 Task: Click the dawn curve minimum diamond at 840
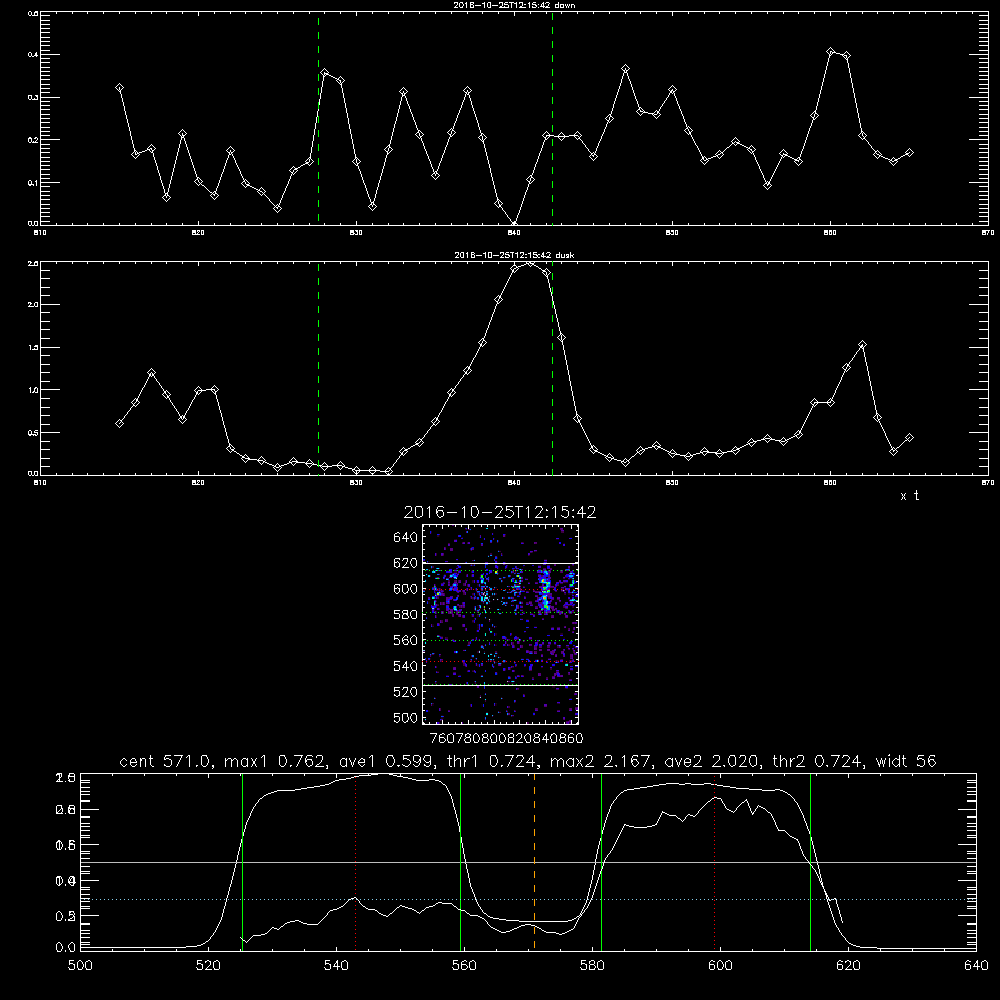(514, 223)
